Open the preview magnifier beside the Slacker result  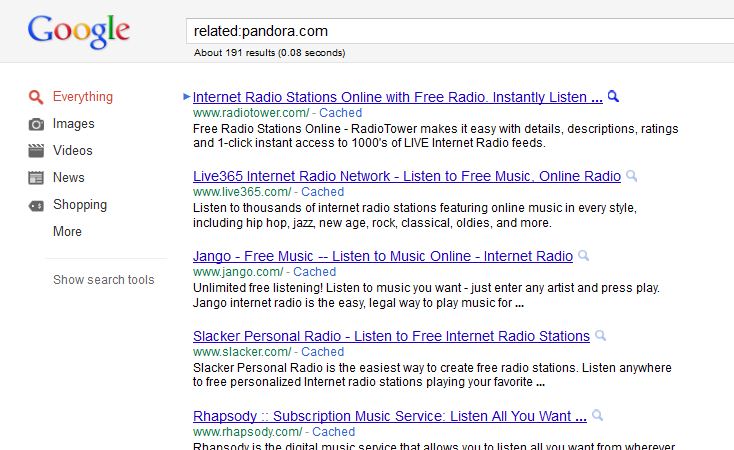pos(600,335)
